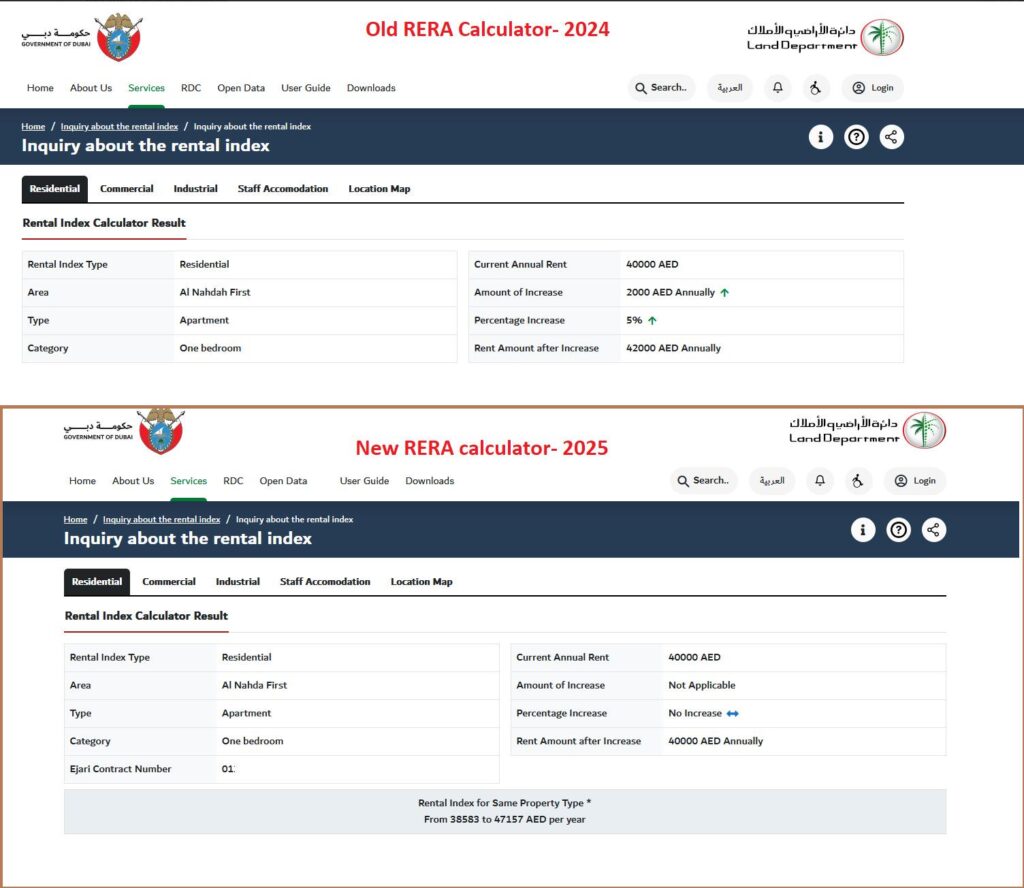This screenshot has height=888, width=1024.
Task: Click underlined rental index breadcrumb in 2025 page
Action: [161, 520]
